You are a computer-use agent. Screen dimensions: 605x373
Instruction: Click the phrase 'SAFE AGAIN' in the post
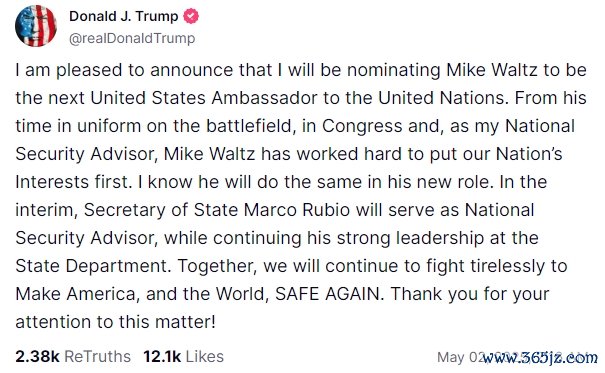327,294
